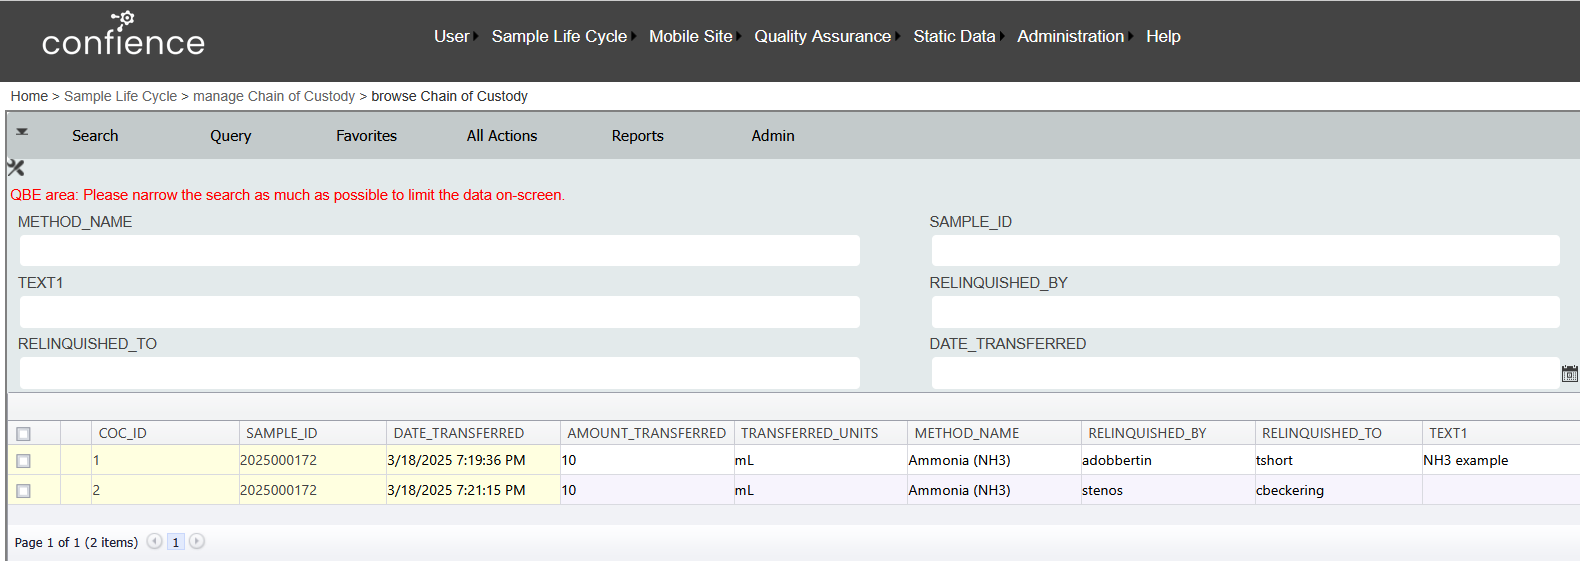Viewport: 1580px width, 561px height.
Task: Open the Reports menu
Action: pos(637,136)
